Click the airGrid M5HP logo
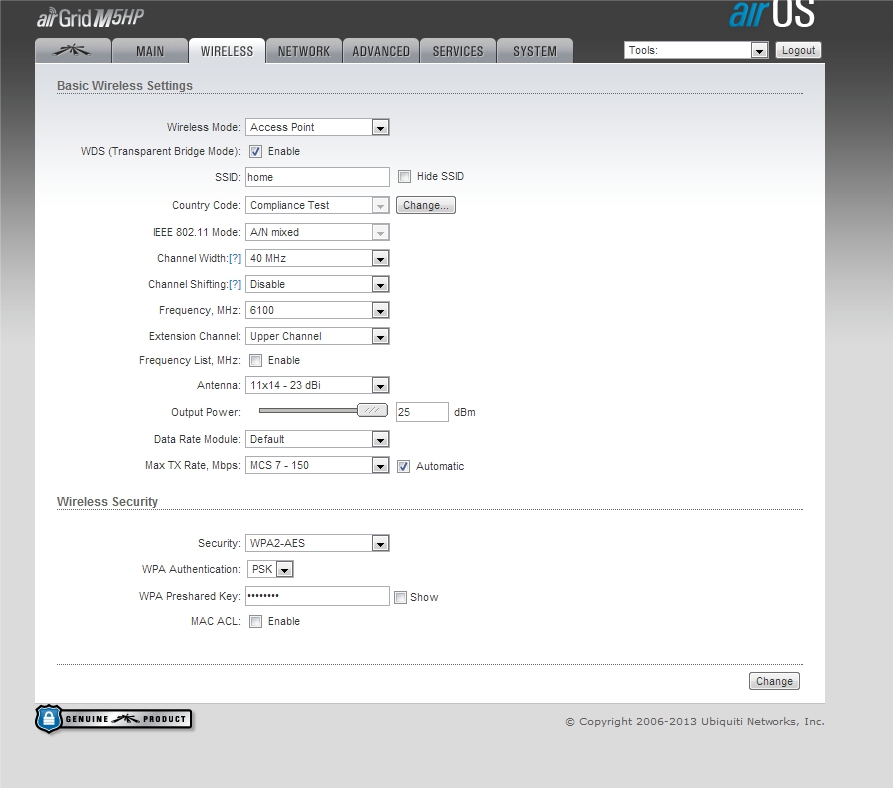The height and width of the screenshot is (788, 893). click(91, 18)
